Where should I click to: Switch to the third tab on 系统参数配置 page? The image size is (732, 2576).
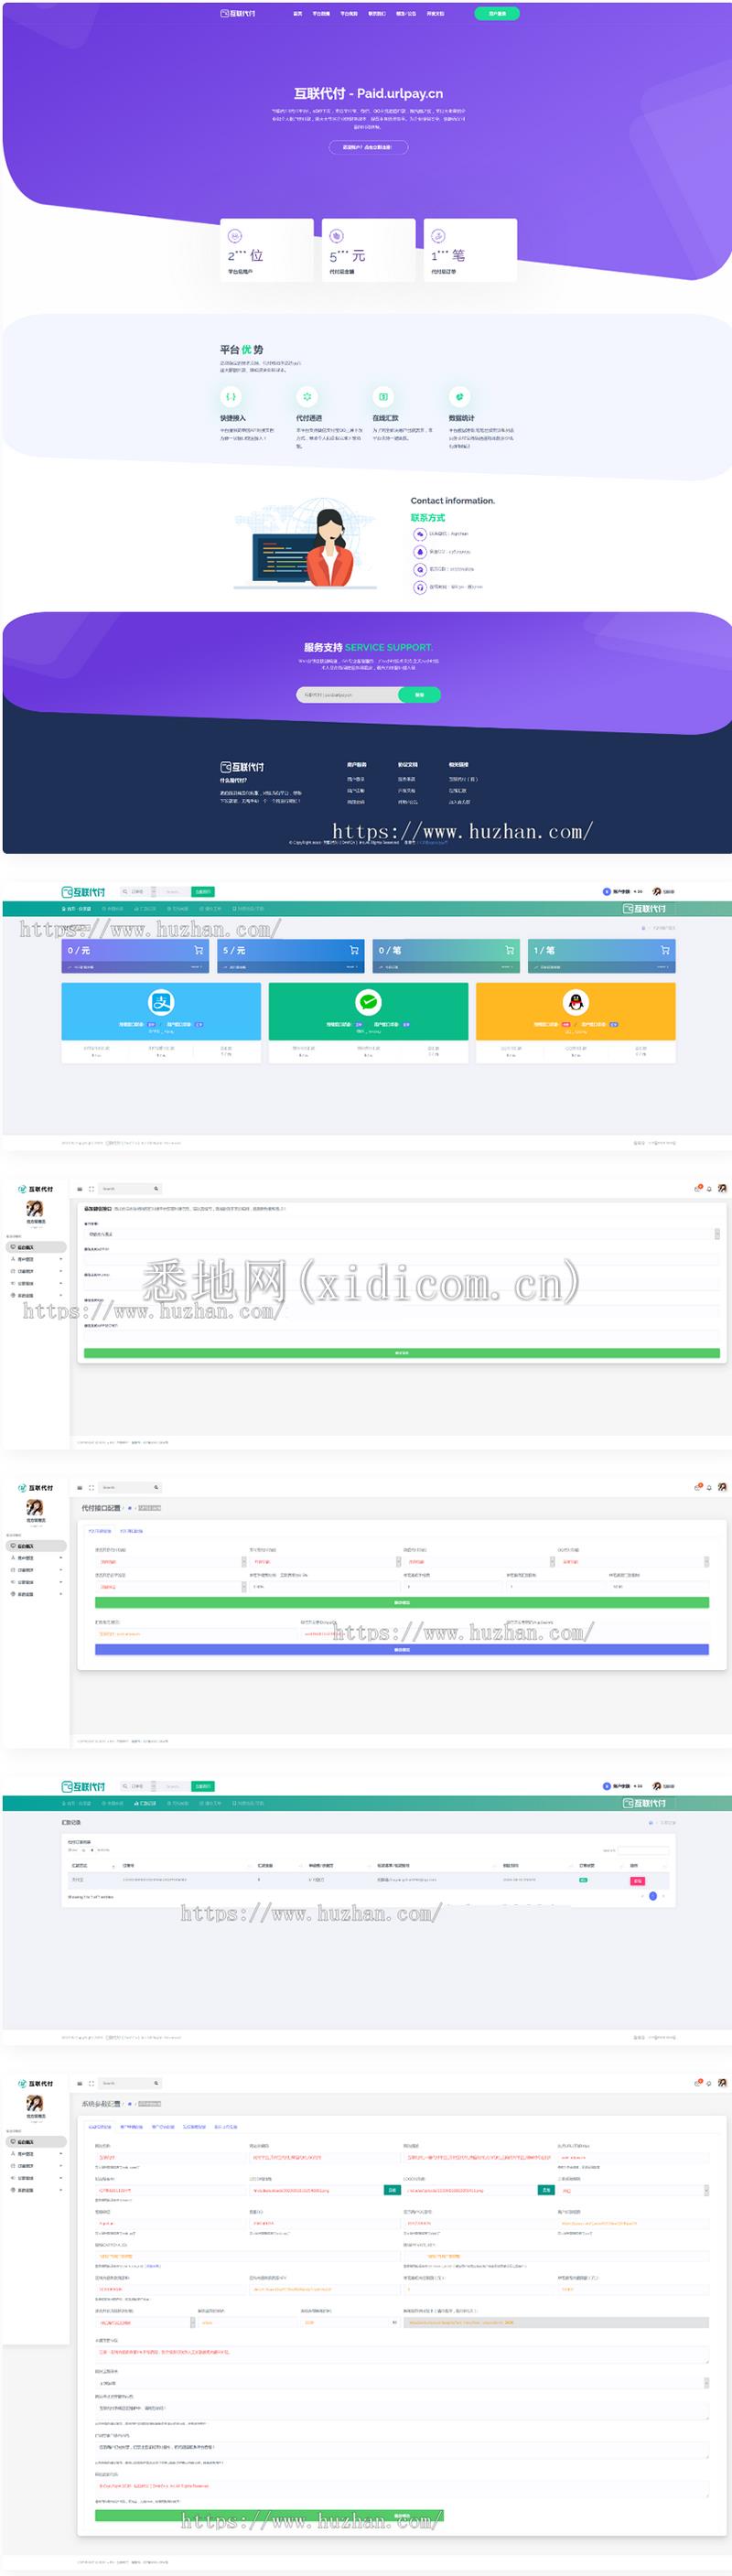coord(163,2127)
